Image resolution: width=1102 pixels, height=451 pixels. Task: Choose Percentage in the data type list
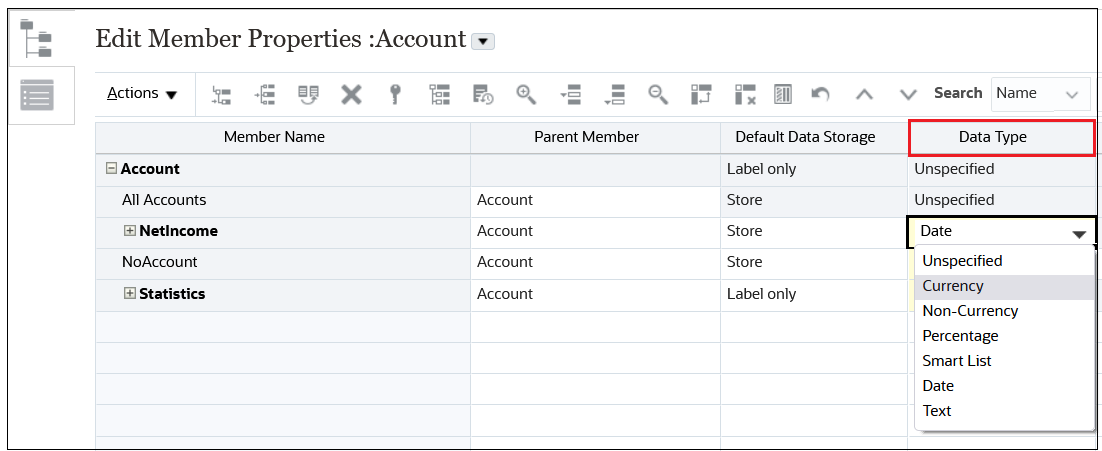960,336
